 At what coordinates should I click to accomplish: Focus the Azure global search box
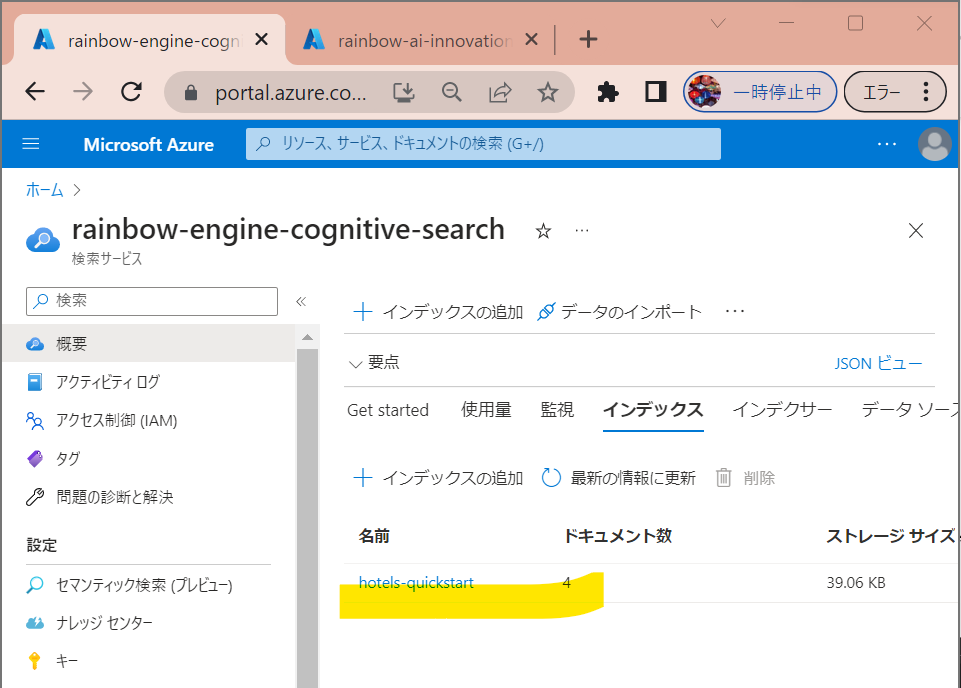point(483,144)
